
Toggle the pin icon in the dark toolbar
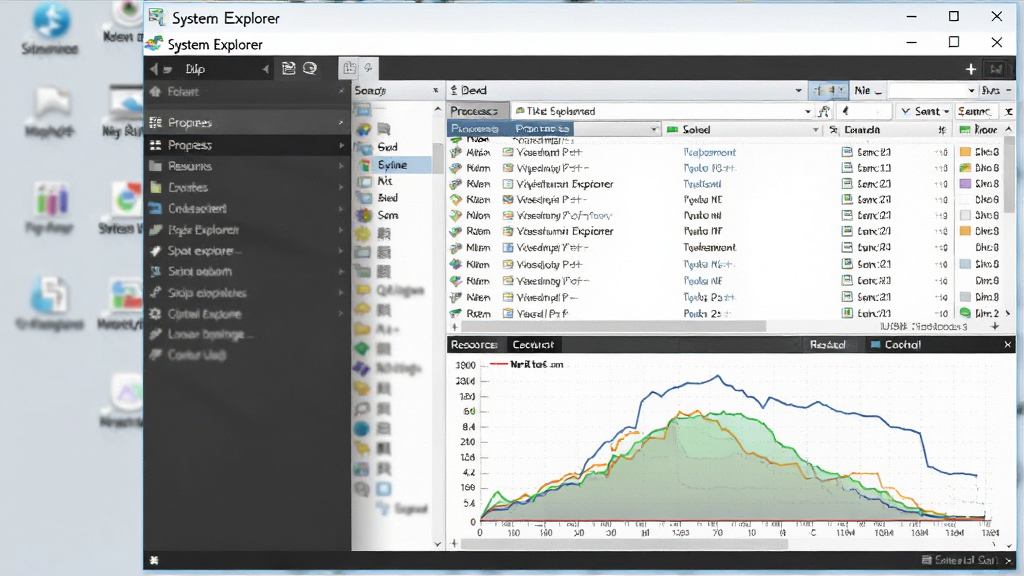coord(368,68)
